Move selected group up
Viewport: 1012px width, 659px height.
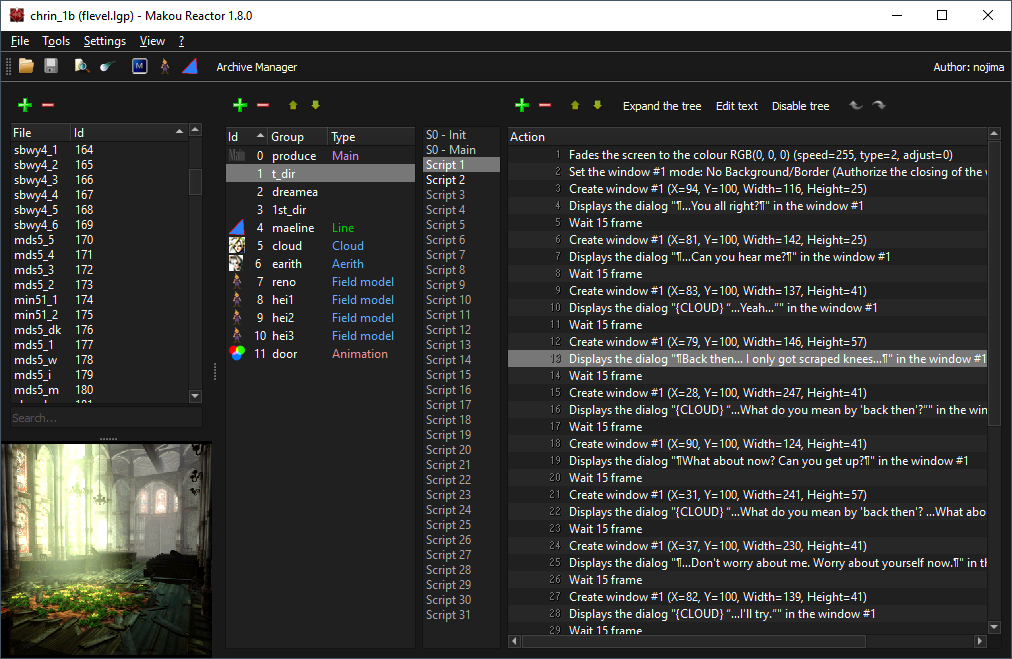pyautogui.click(x=293, y=105)
